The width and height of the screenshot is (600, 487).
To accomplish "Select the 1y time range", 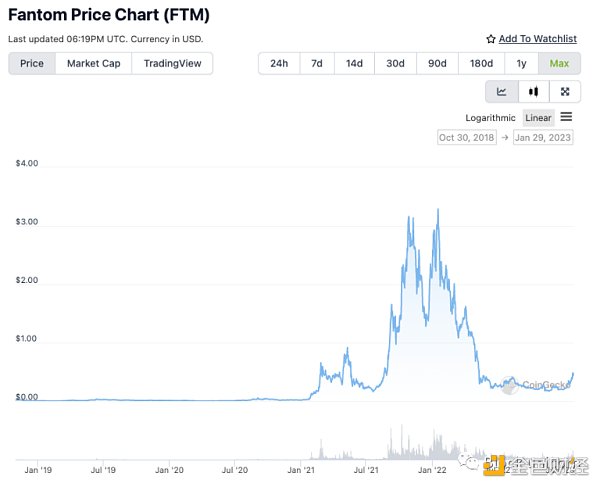I will [x=521, y=64].
